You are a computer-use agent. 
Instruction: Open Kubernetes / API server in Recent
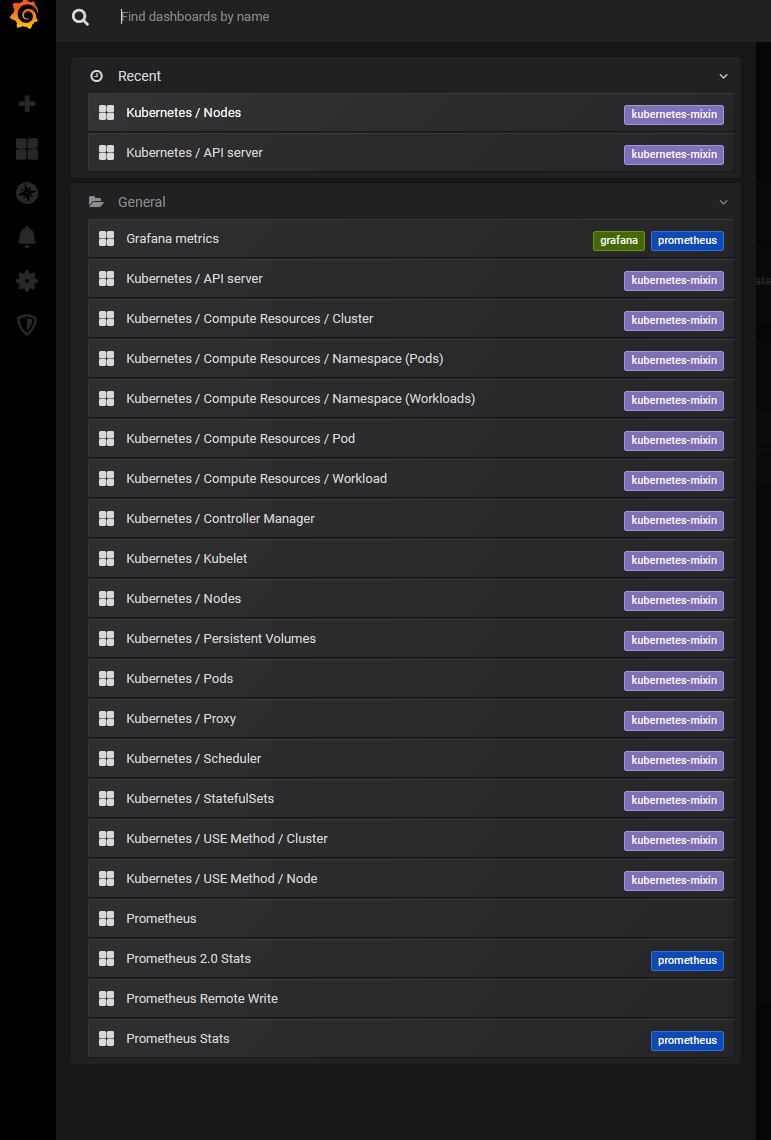410,153
